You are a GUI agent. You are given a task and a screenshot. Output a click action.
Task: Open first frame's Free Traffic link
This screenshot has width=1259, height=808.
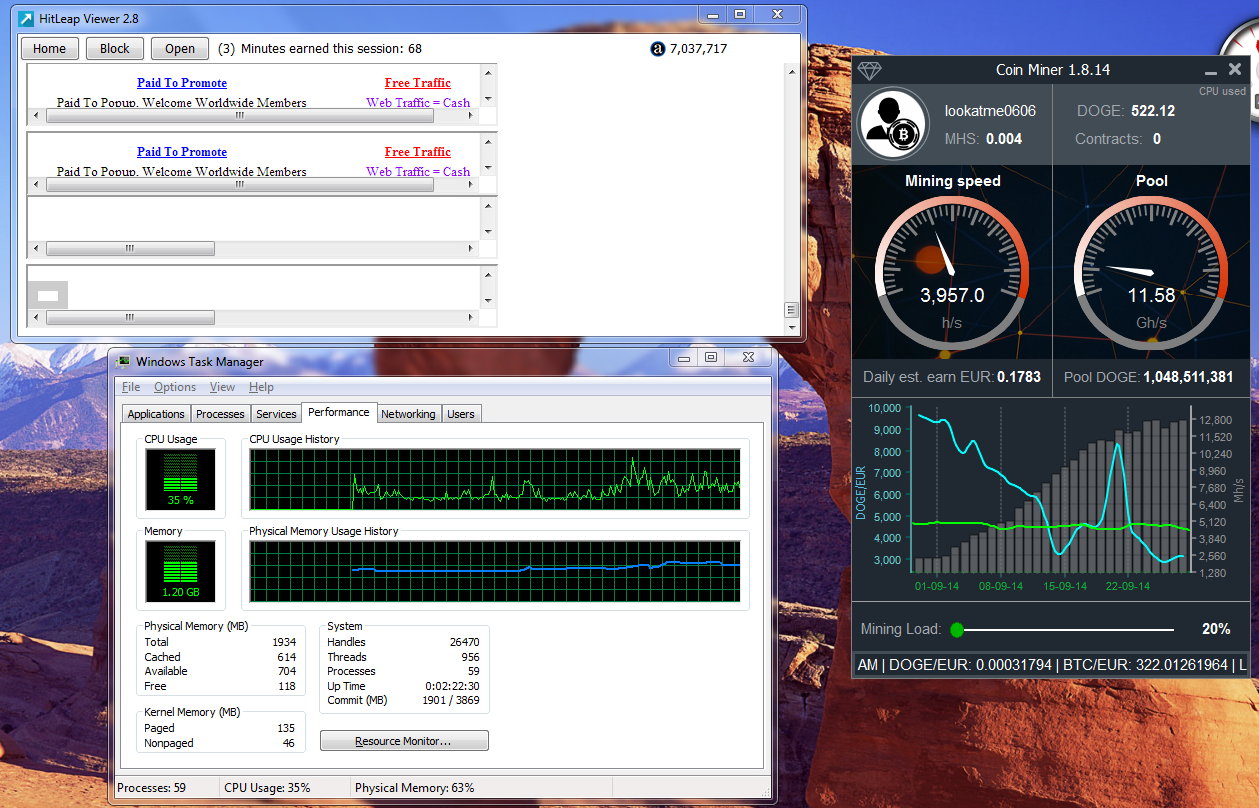pos(418,83)
